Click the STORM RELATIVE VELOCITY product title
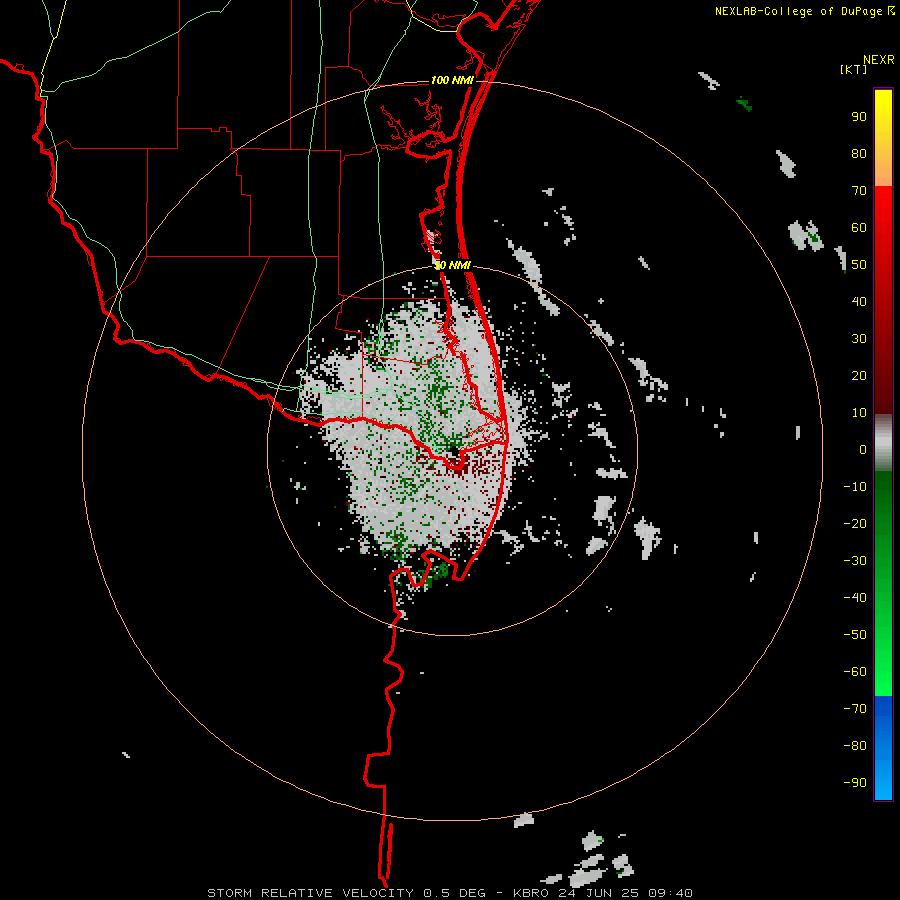Screen dimensions: 900x900 tap(311, 893)
